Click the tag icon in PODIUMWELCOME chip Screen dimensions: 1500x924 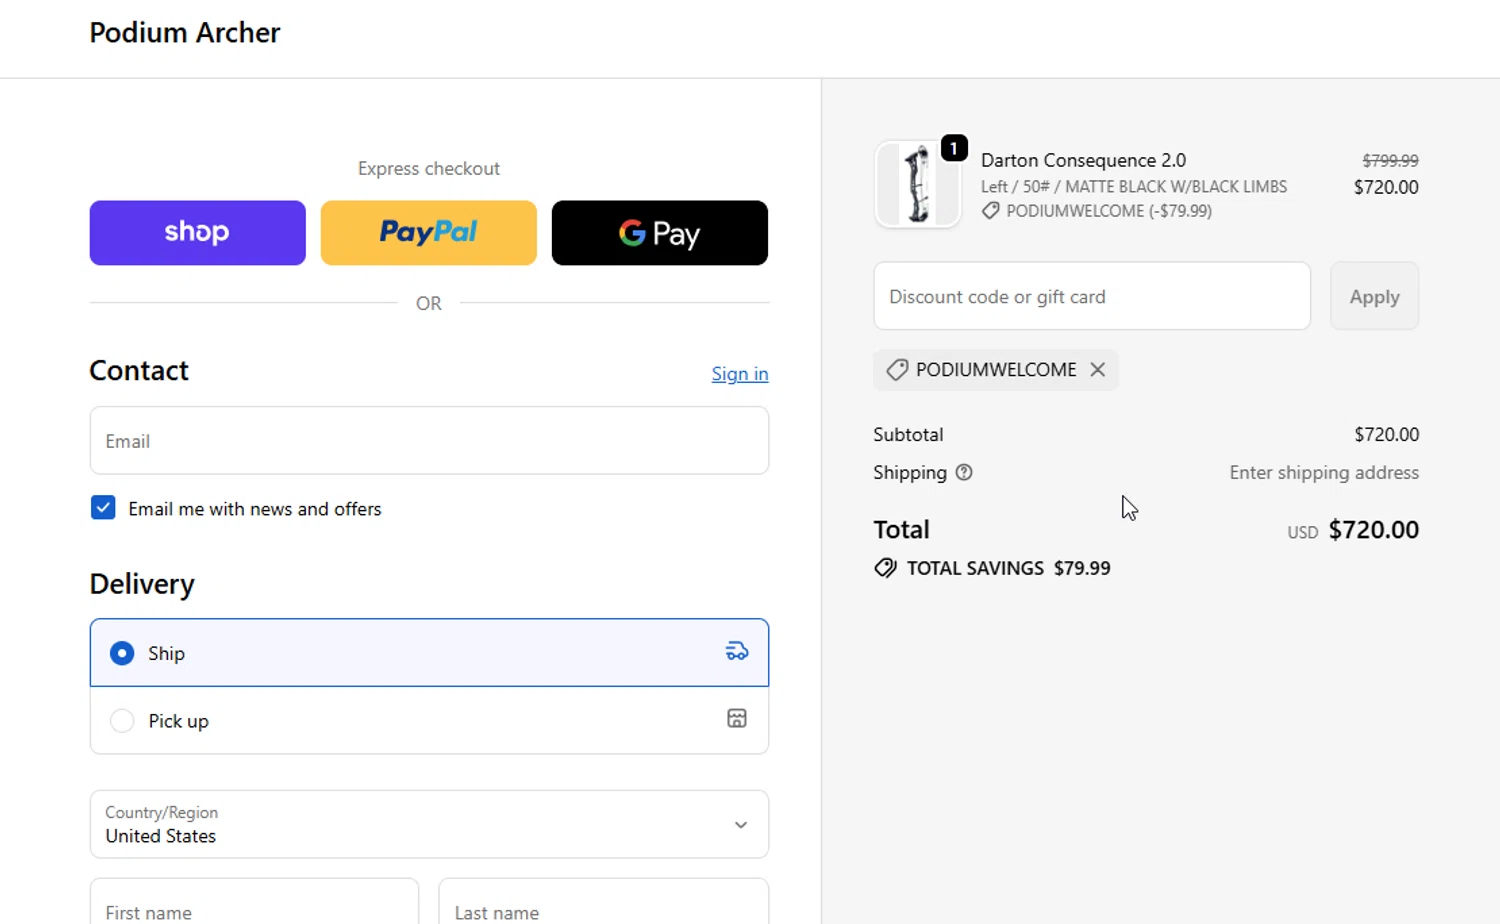(x=897, y=370)
